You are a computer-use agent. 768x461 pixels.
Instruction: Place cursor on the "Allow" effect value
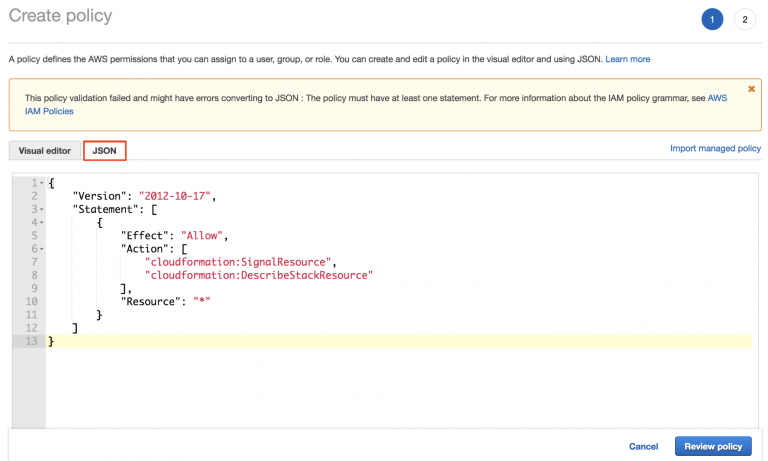pos(204,235)
